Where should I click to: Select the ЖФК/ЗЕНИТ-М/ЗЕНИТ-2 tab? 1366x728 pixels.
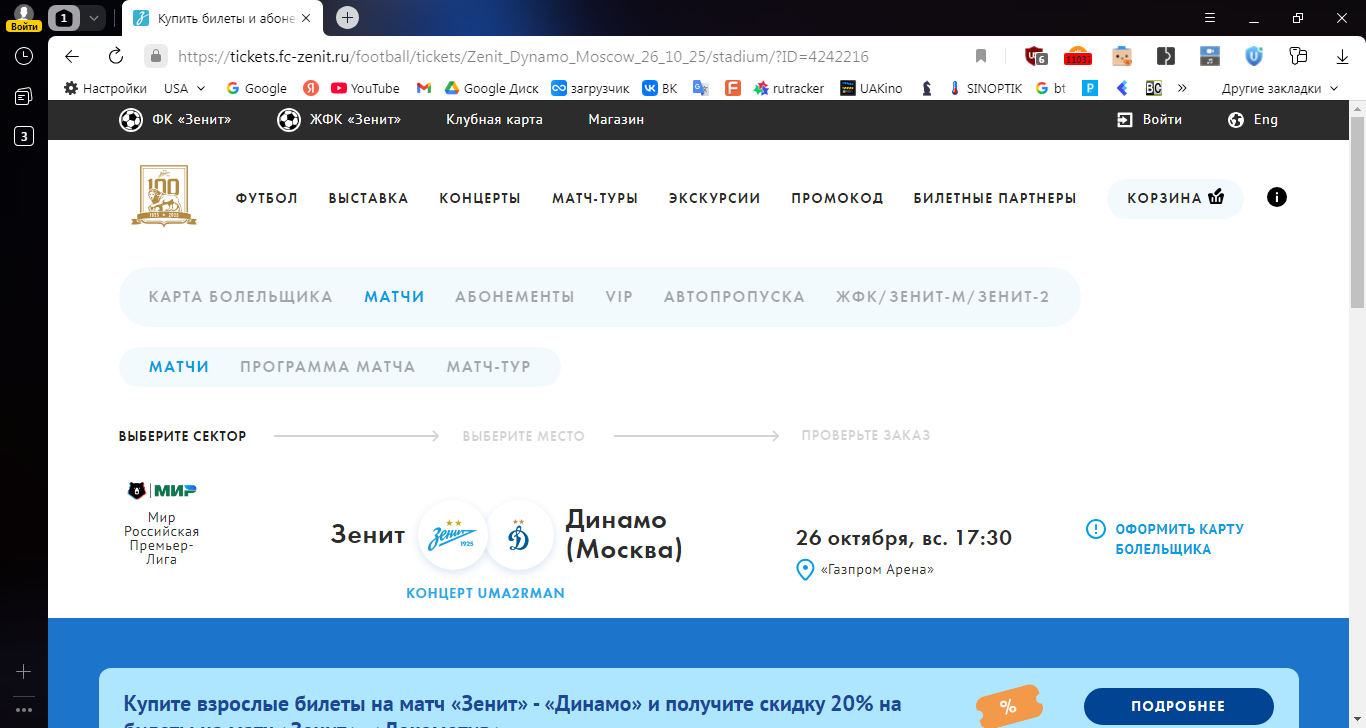(943, 297)
